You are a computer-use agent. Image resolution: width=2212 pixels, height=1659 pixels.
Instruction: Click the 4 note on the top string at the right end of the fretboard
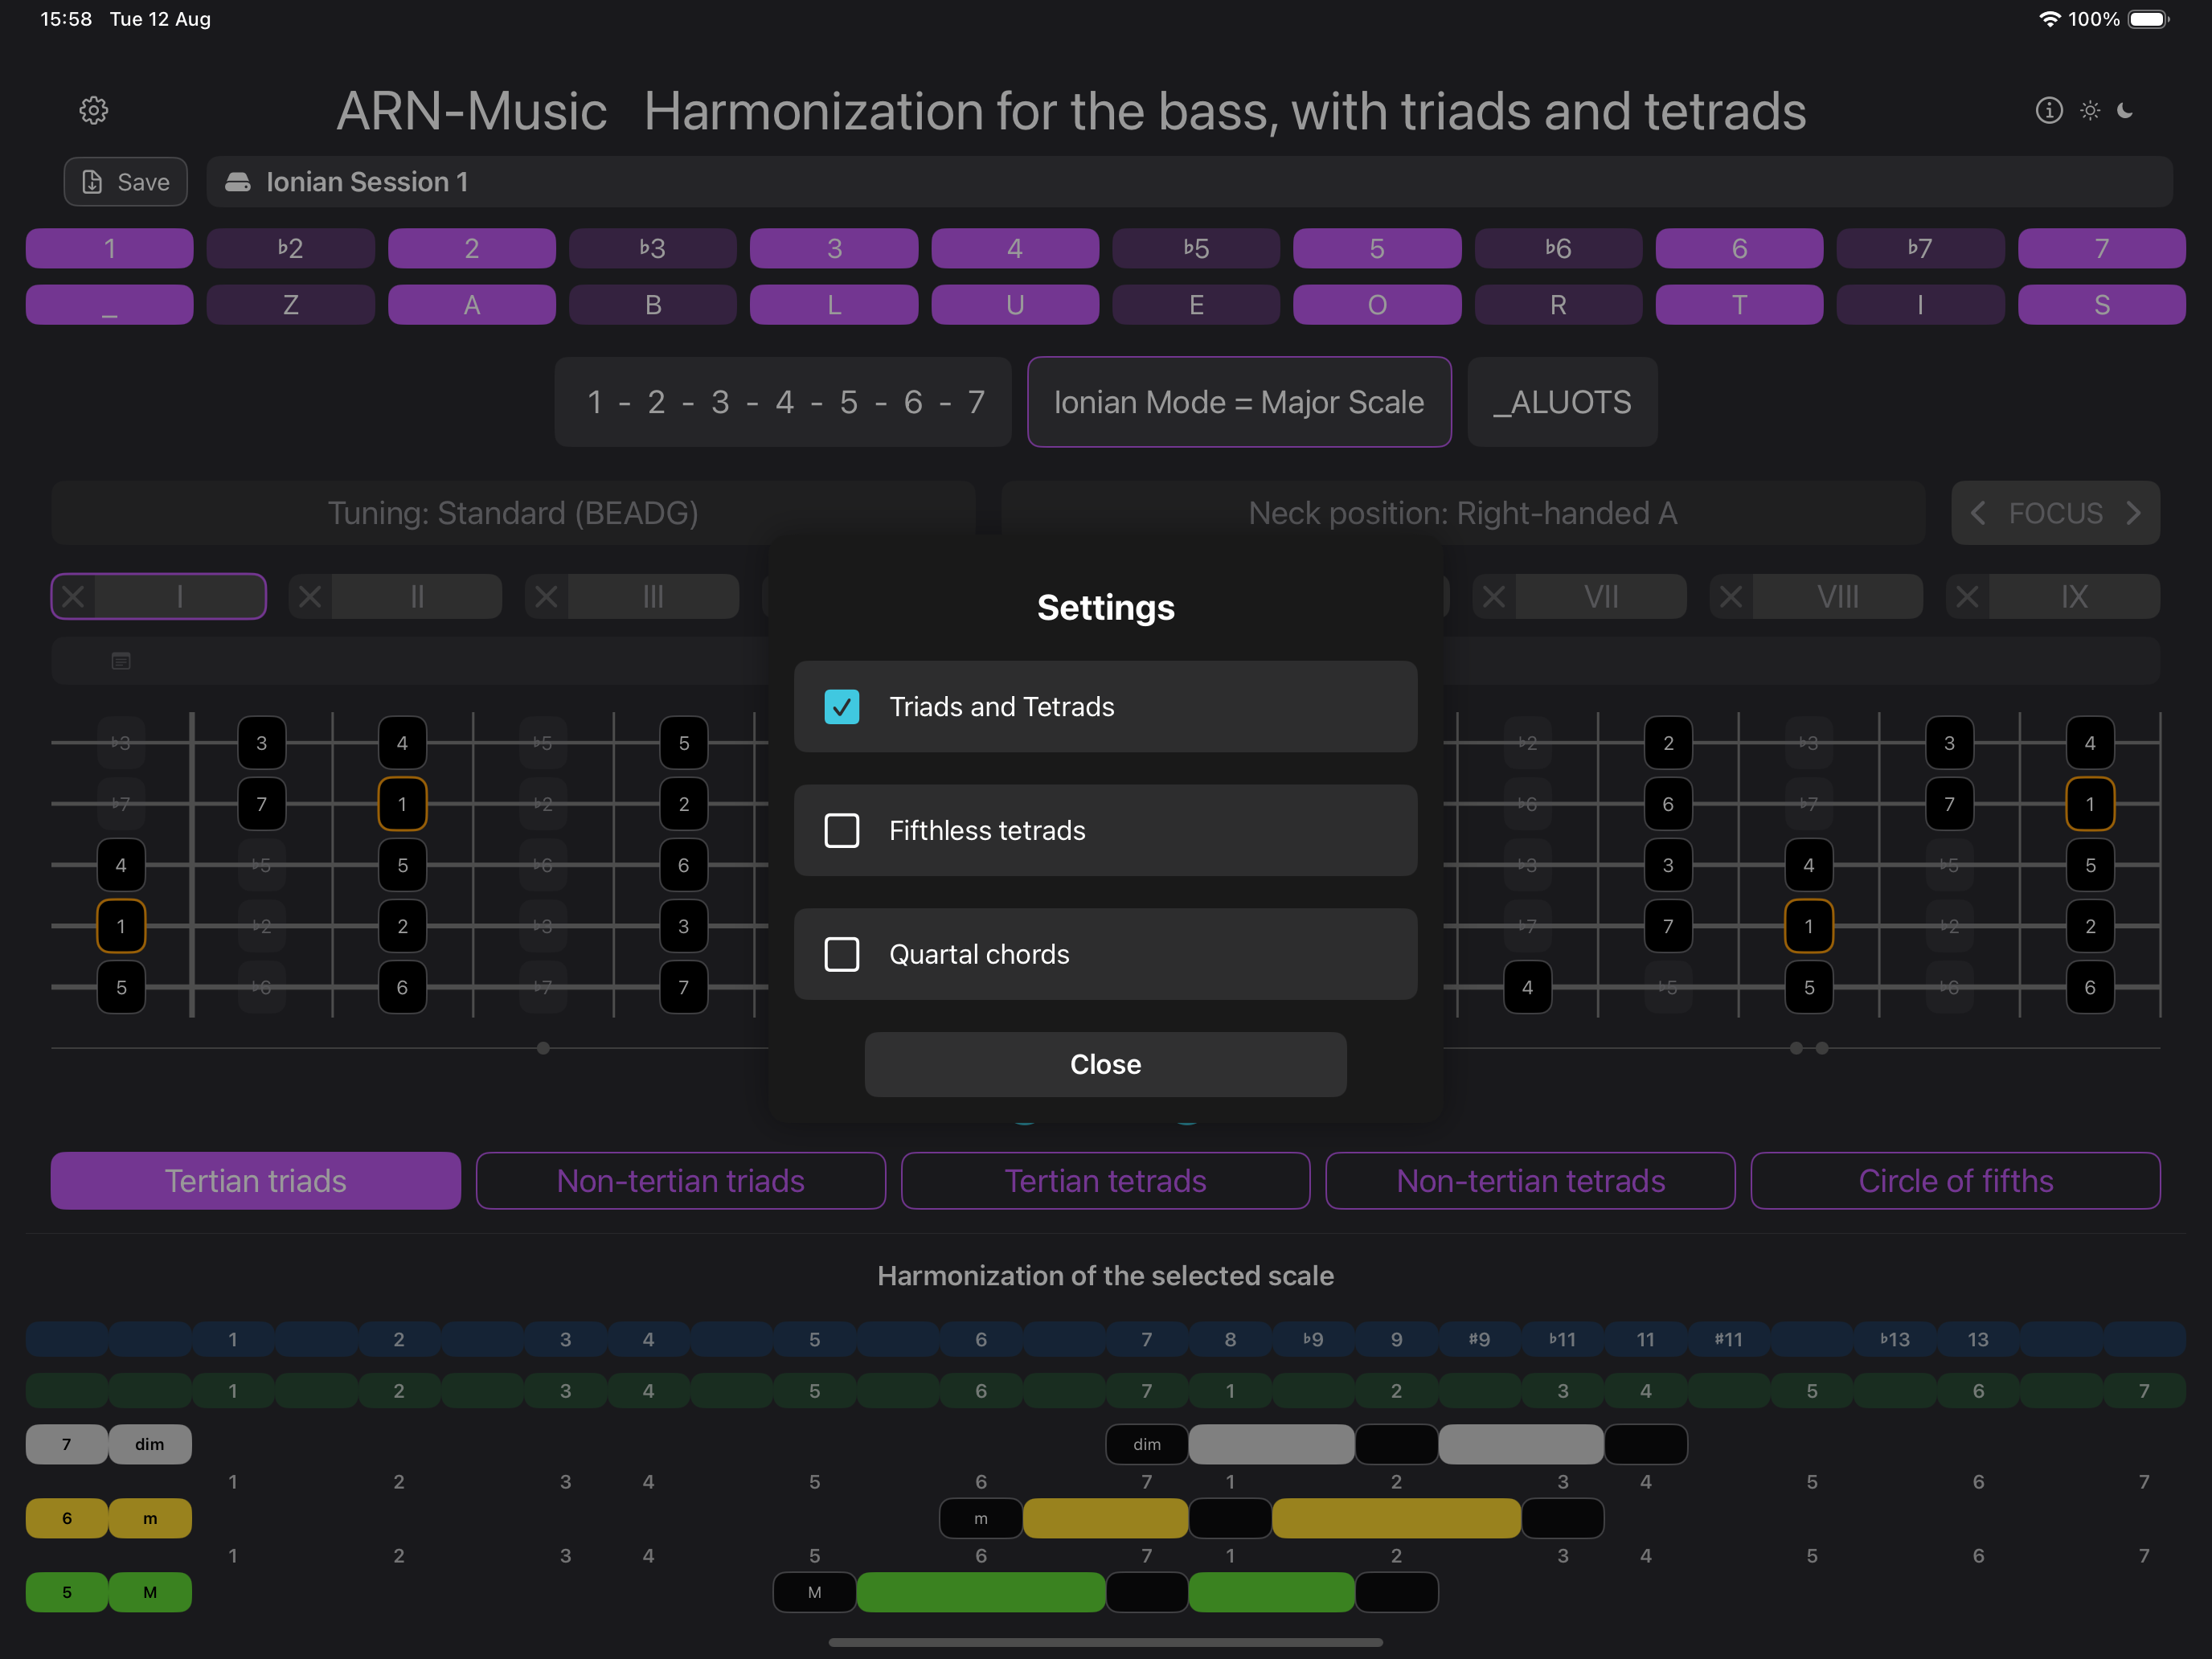click(x=2090, y=743)
